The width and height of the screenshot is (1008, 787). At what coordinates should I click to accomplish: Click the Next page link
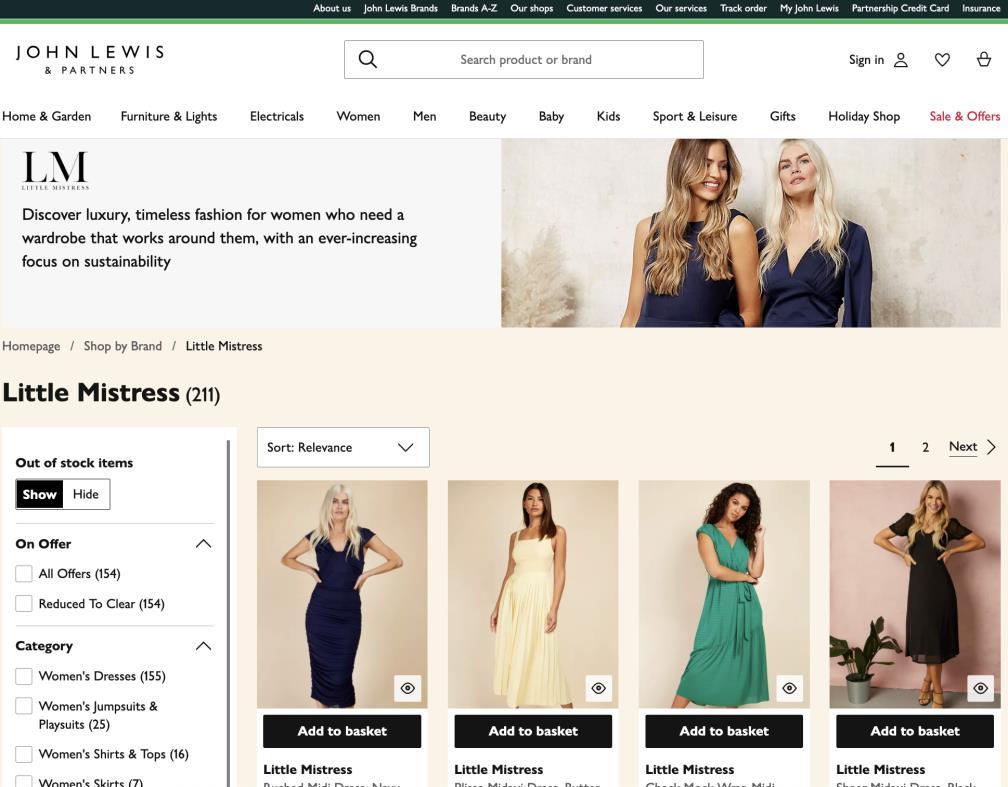pos(963,447)
